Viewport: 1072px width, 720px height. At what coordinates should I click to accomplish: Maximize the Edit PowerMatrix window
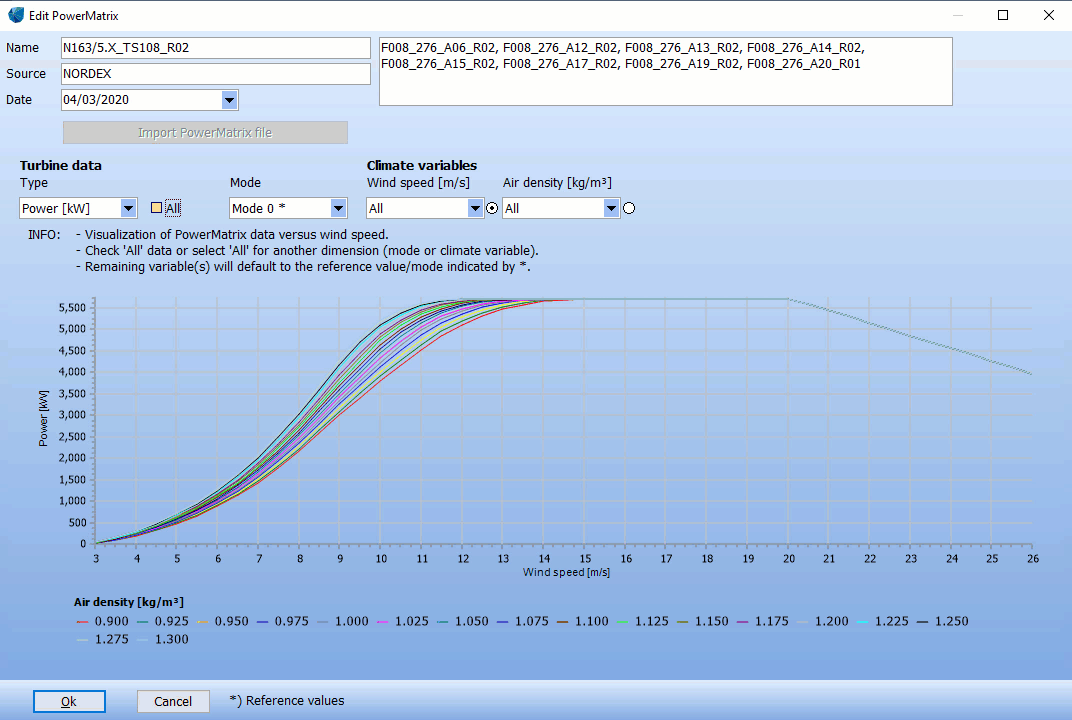click(1003, 15)
